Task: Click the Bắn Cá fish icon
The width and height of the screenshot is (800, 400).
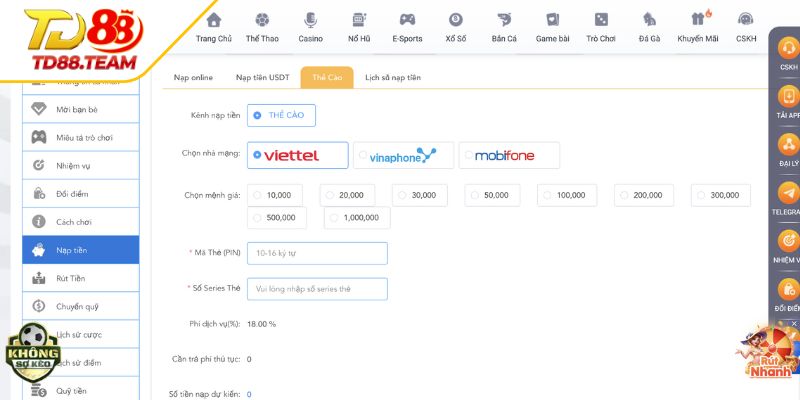Action: pyautogui.click(x=504, y=19)
